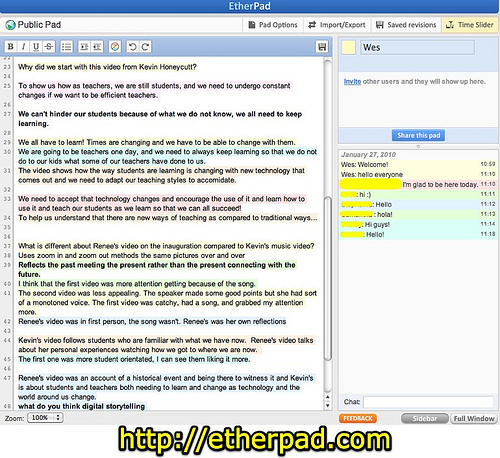
Task: Click the line 'Uses zoom in and zoom out methods'
Action: (x=132, y=256)
